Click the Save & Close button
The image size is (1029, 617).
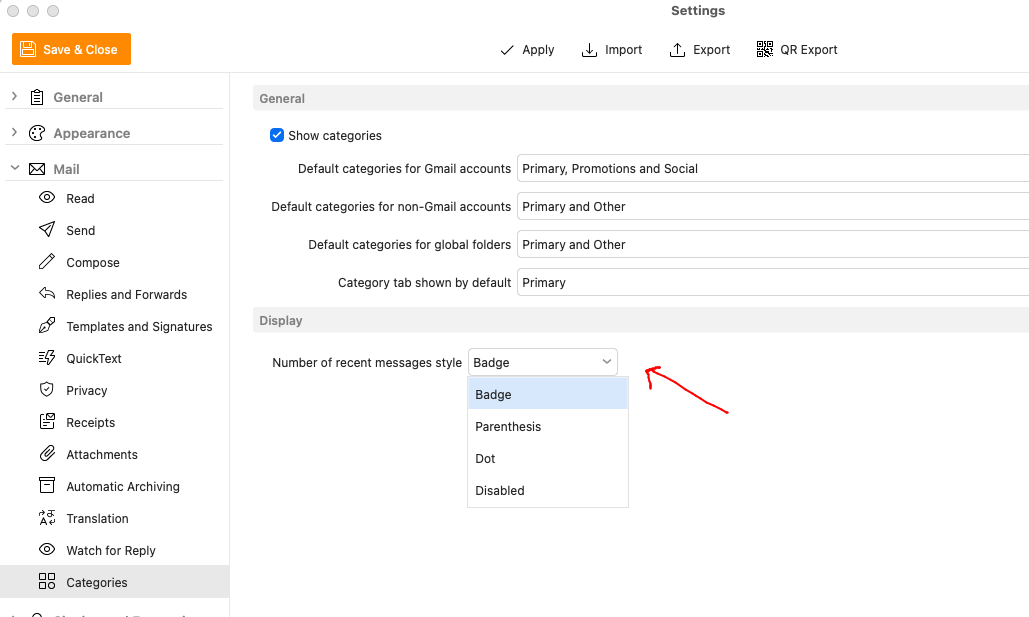coord(72,49)
